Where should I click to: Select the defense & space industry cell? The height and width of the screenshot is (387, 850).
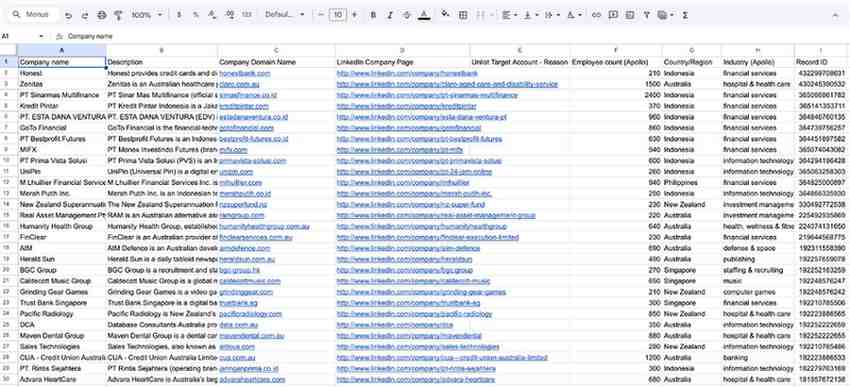pyautogui.click(x=758, y=248)
